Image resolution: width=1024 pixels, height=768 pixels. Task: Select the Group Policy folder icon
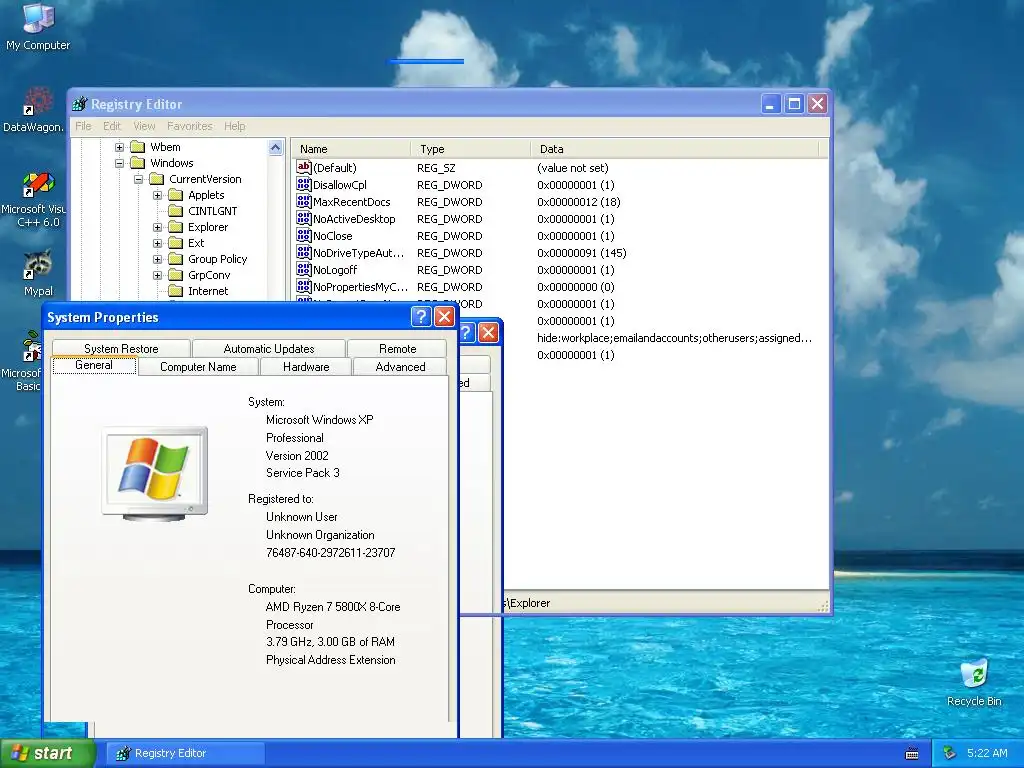[175, 259]
